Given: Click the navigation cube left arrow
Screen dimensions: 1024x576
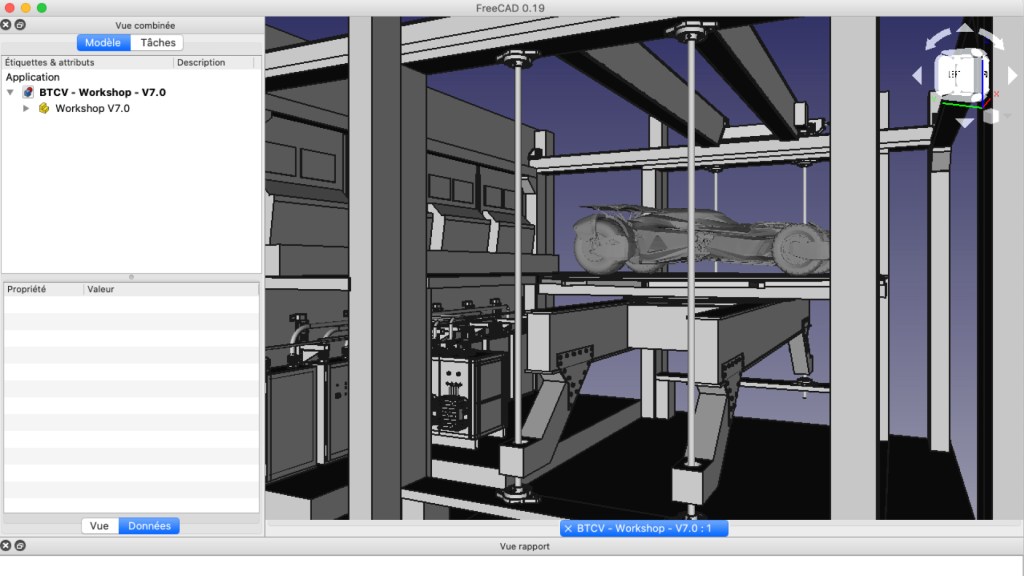Looking at the screenshot, I should 916,76.
